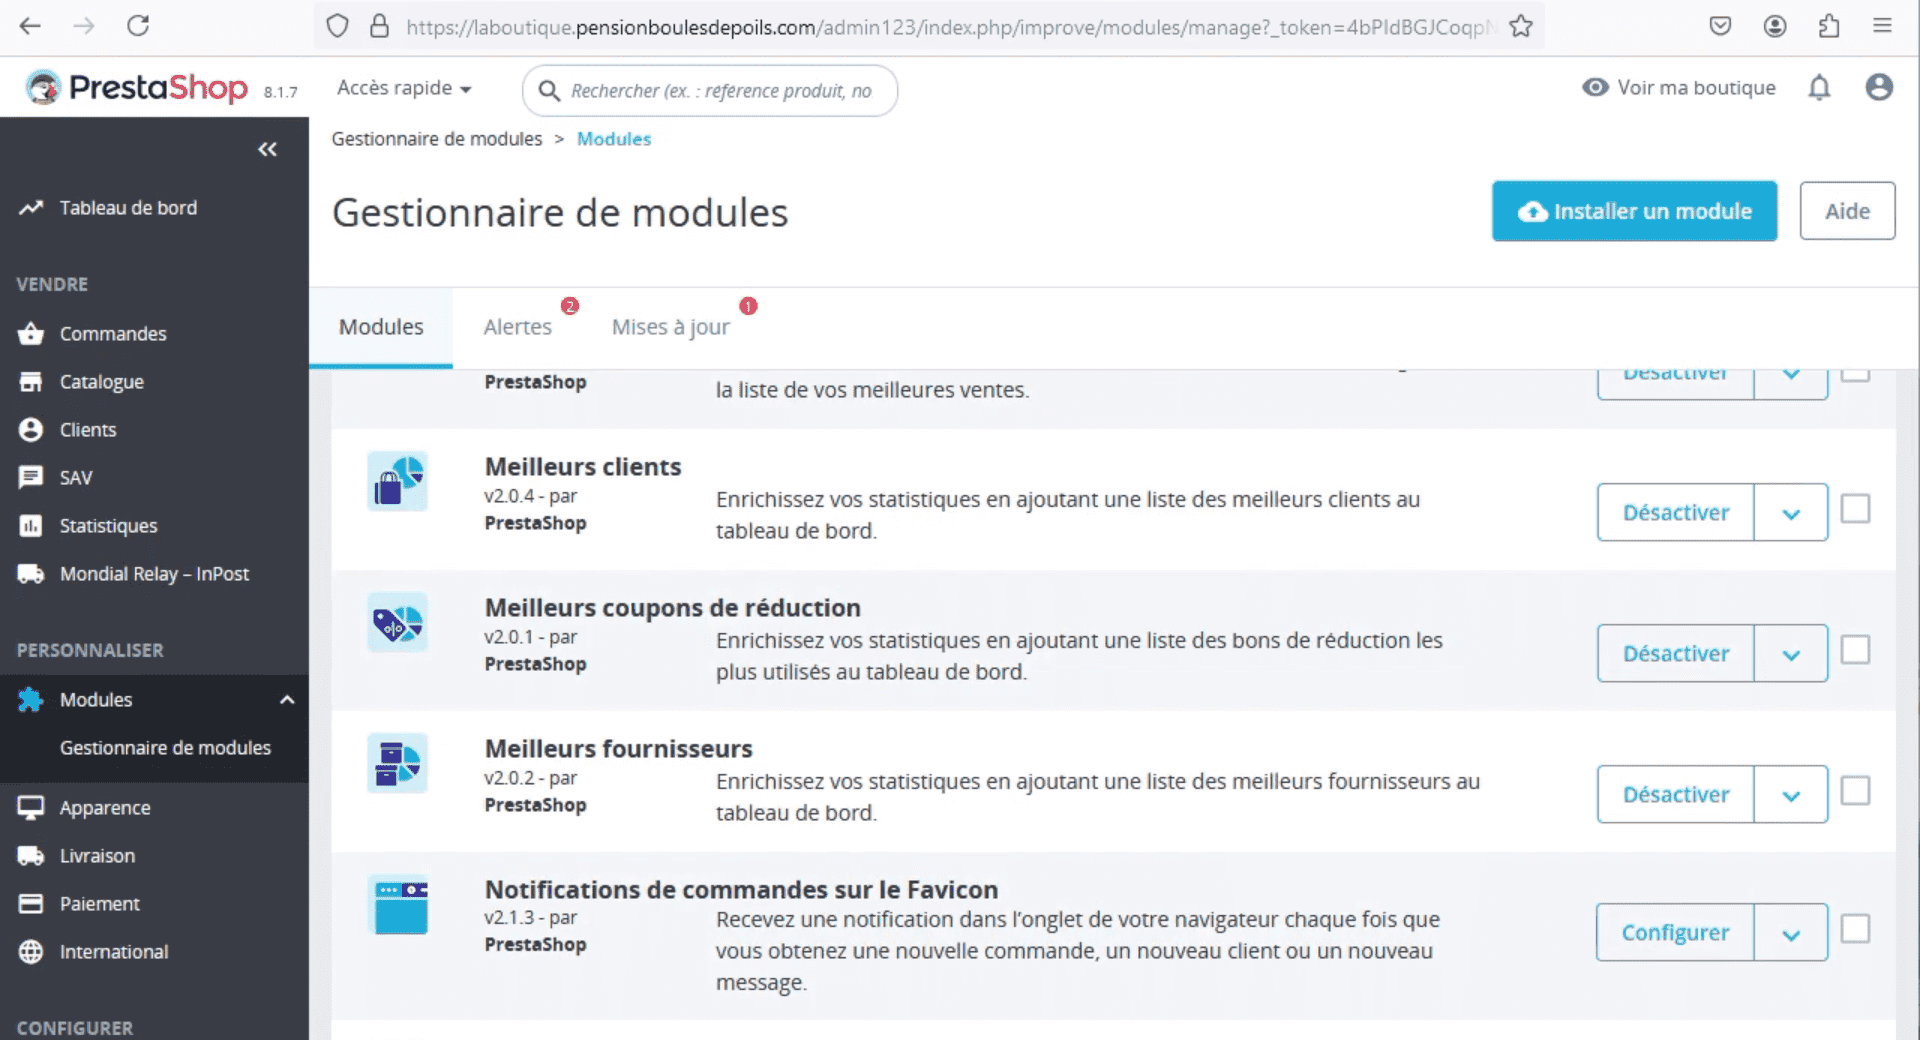Switch to the Modules tab
This screenshot has height=1040, width=1920.
pyautogui.click(x=381, y=327)
